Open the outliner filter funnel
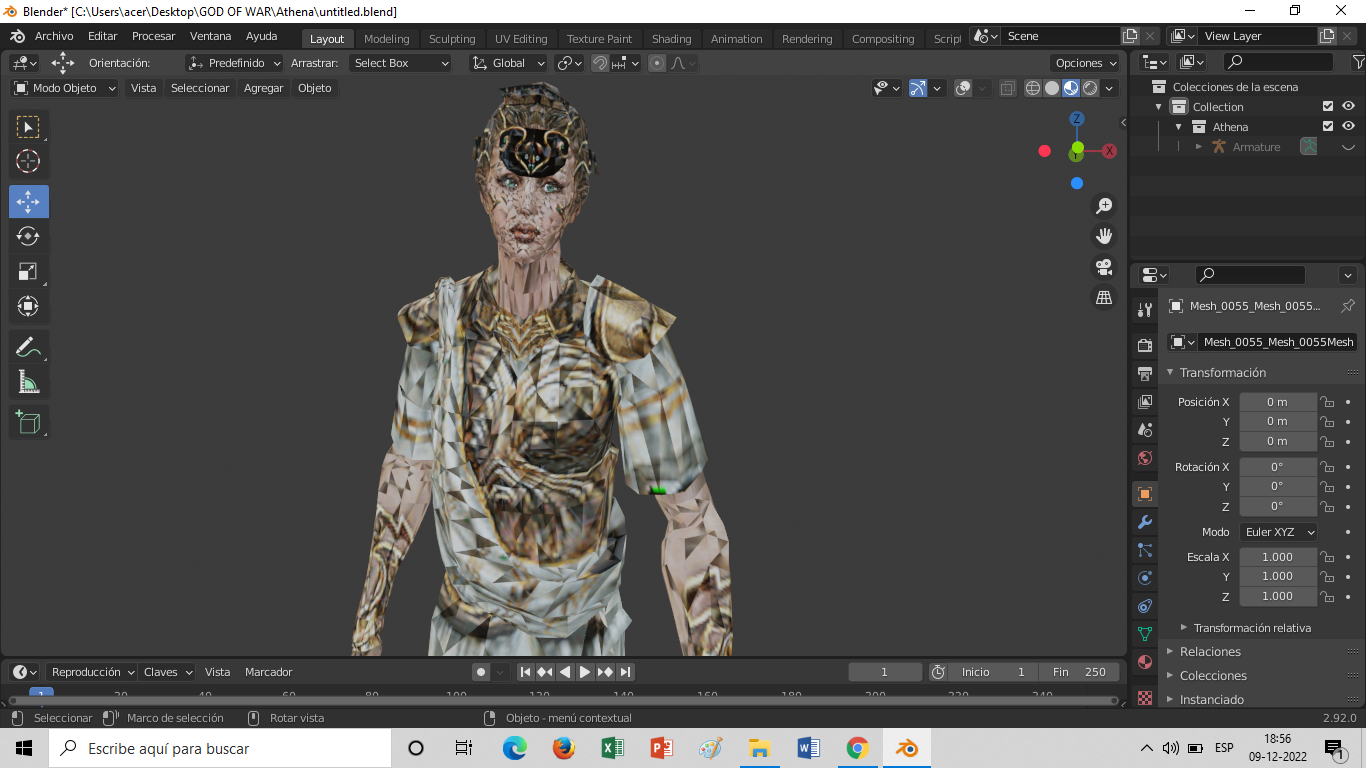This screenshot has width=1366, height=768. click(x=1358, y=62)
